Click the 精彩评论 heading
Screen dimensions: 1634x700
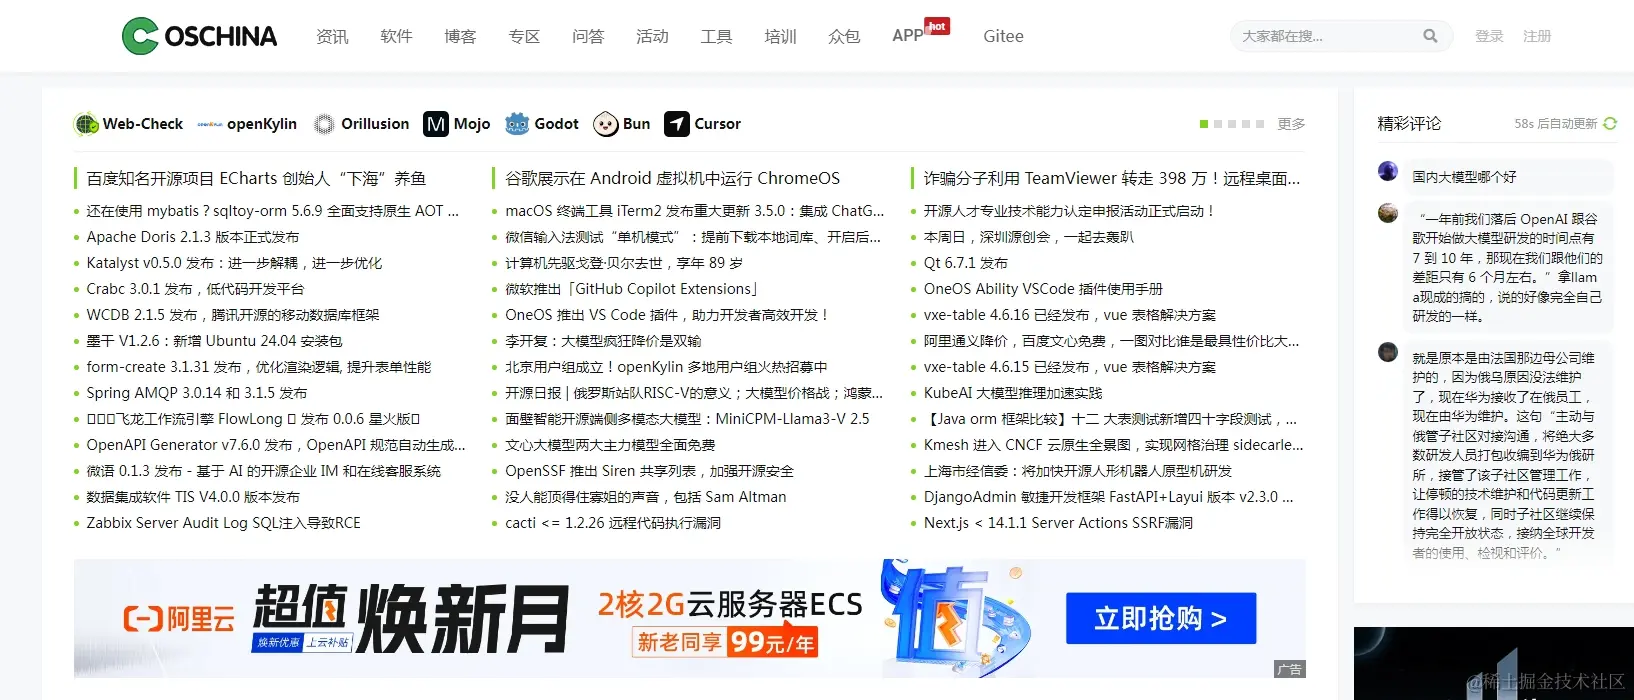point(1409,124)
